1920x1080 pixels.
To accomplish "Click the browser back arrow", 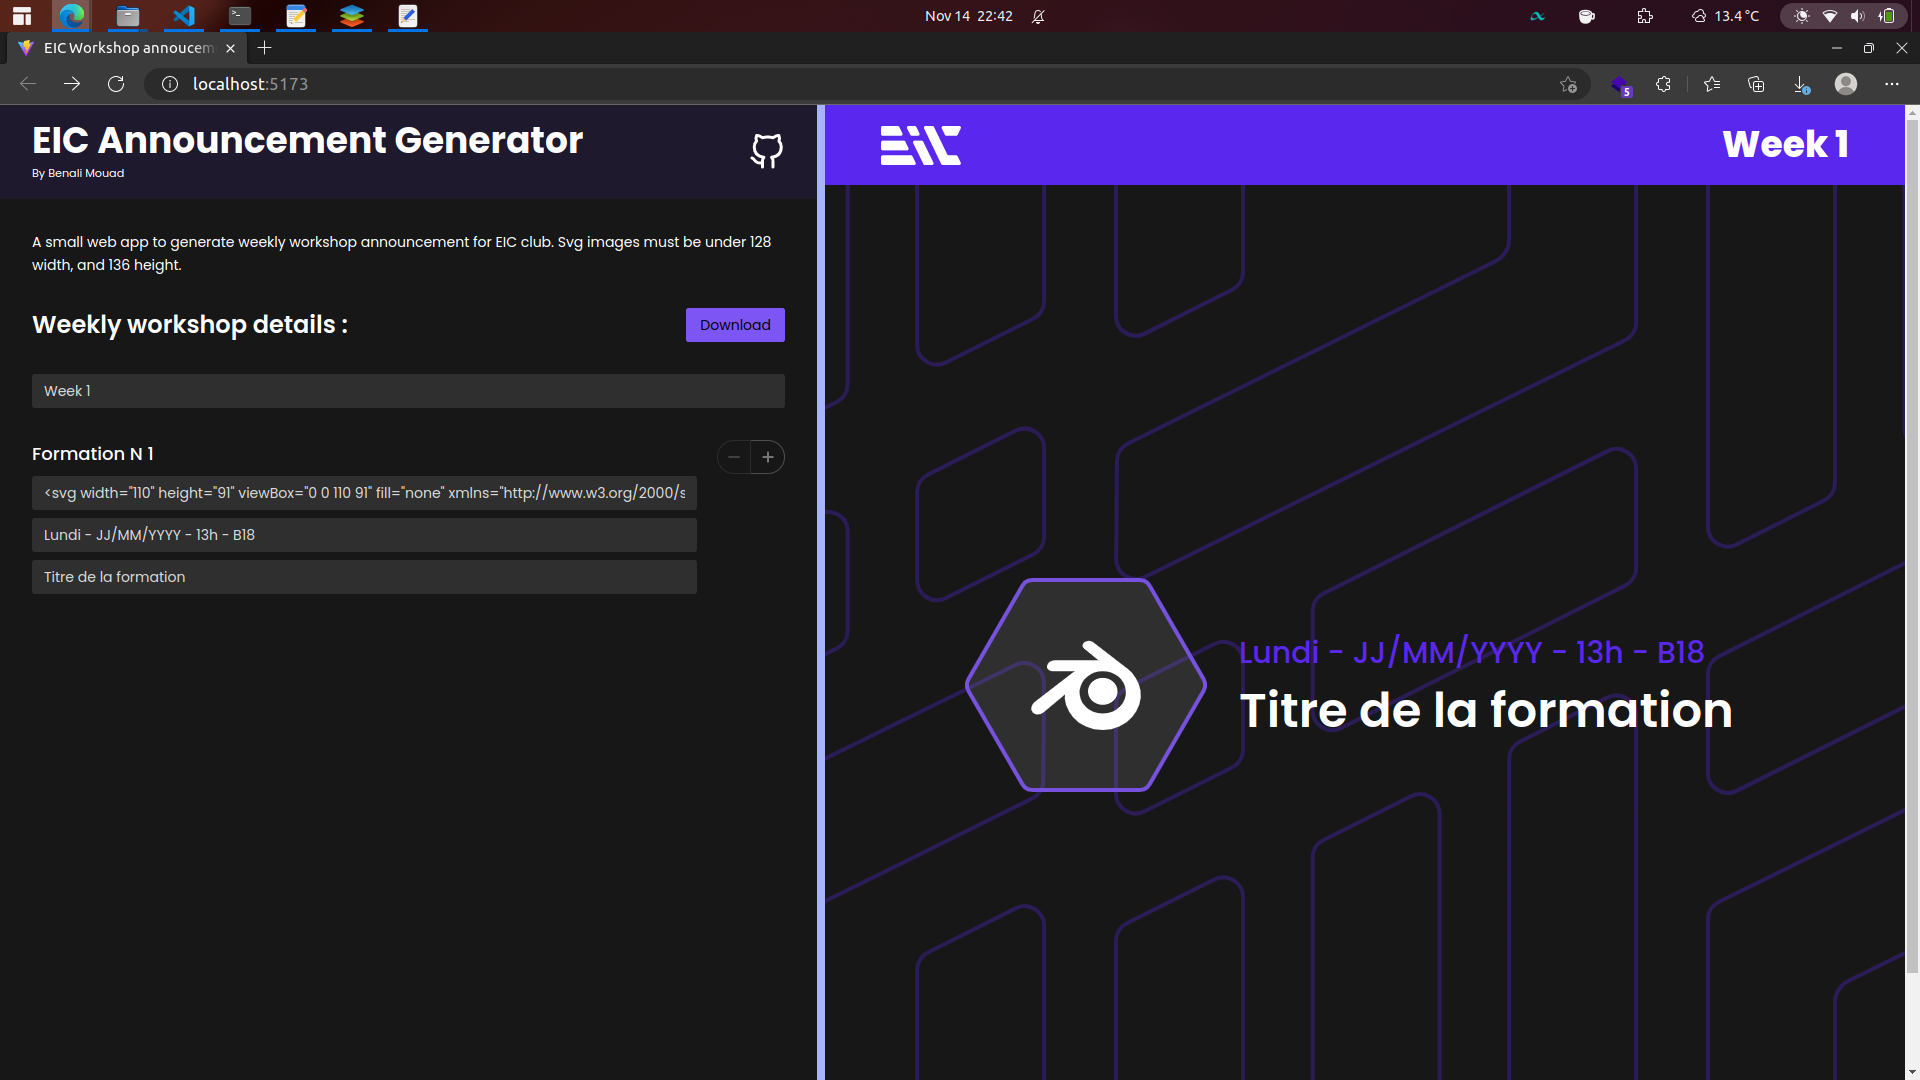I will pyautogui.click(x=28, y=84).
